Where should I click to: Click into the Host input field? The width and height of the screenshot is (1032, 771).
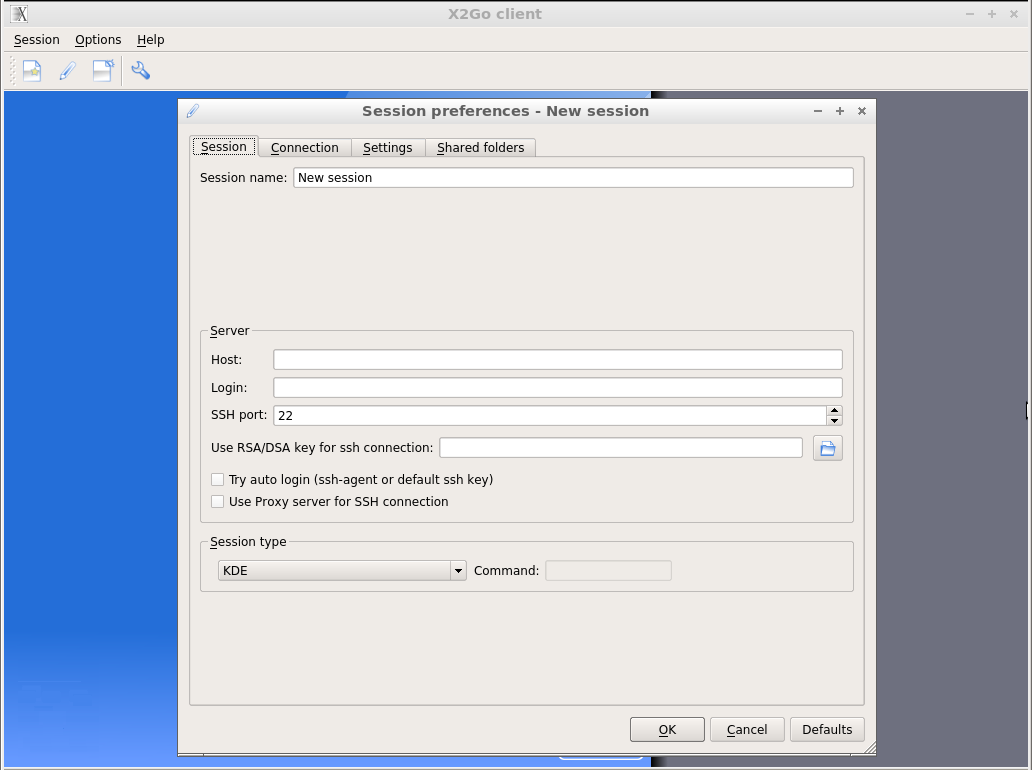click(x=557, y=360)
